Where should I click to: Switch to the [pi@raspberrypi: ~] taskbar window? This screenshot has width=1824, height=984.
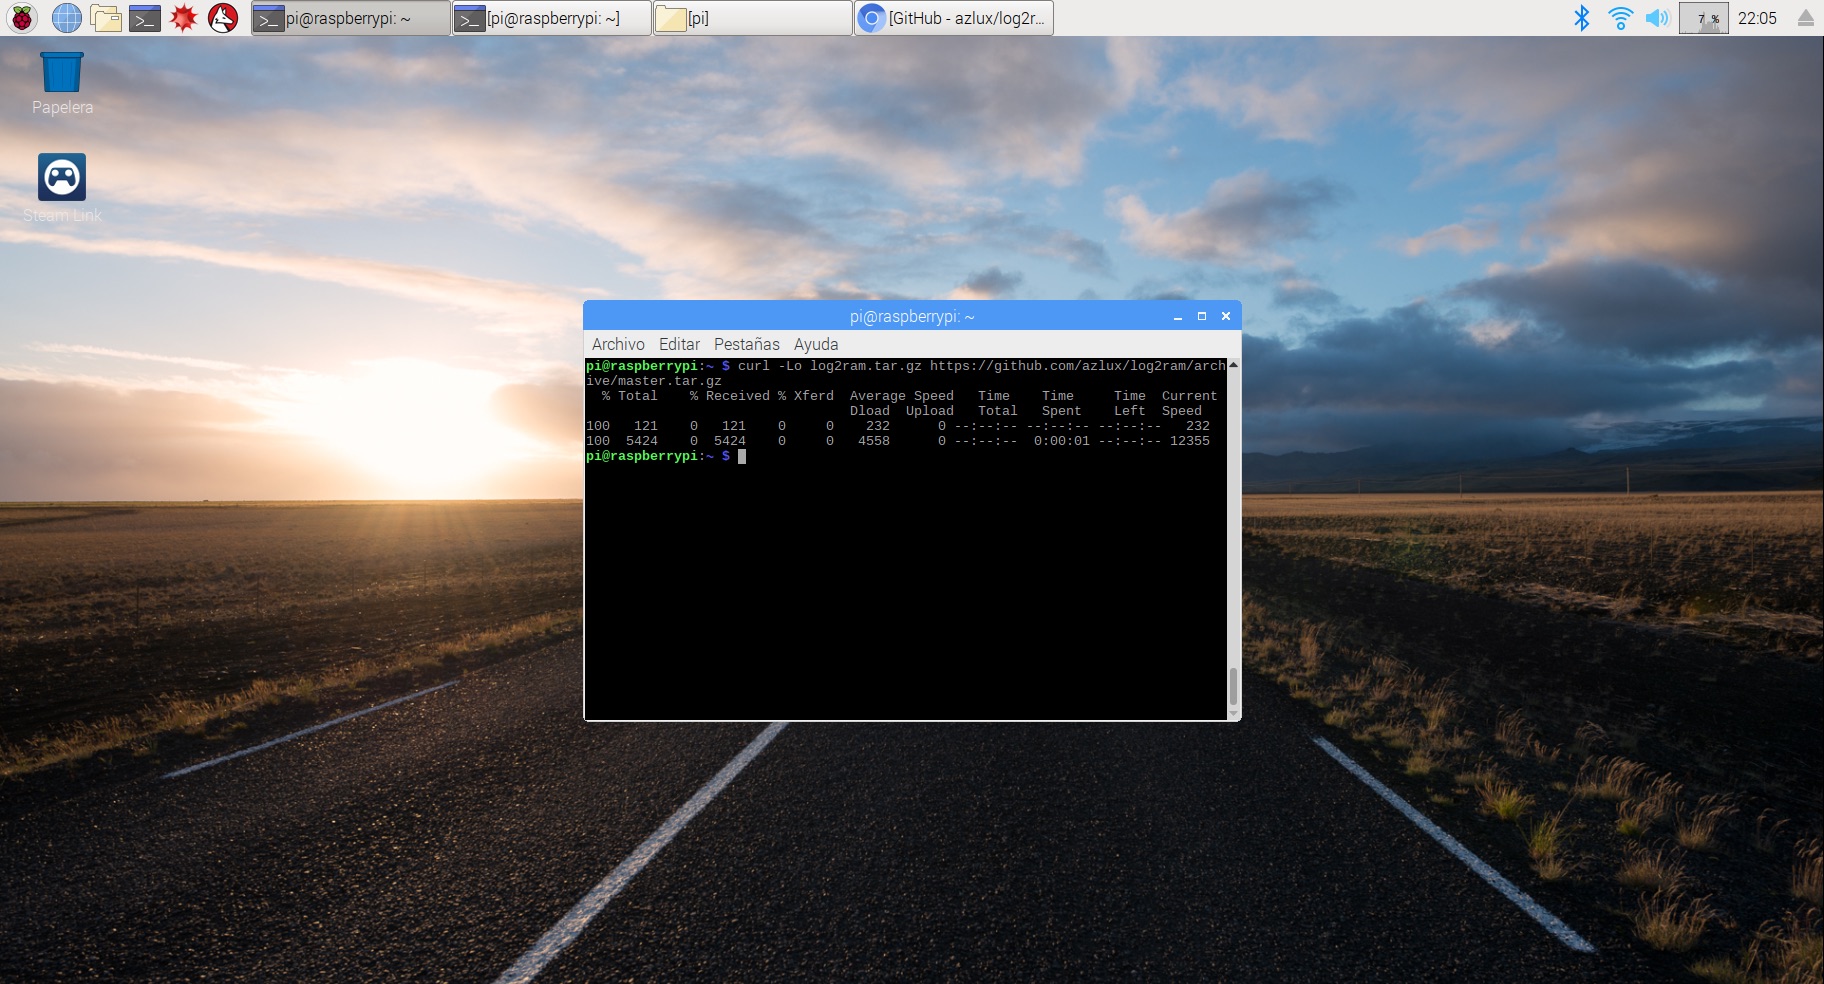point(552,18)
